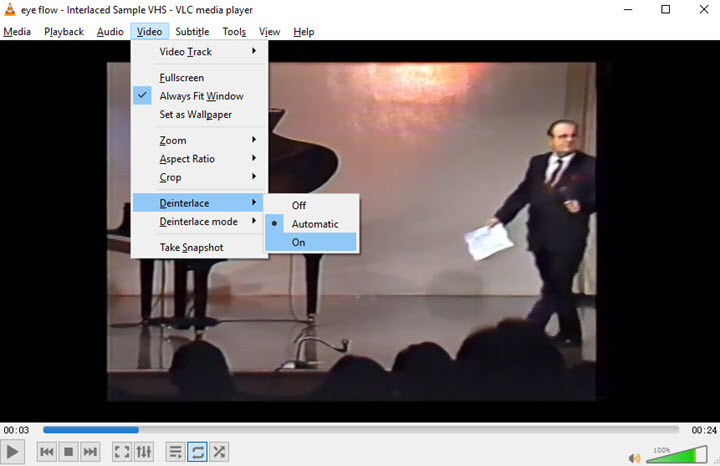
Task: Open extended settings equalizer icon
Action: click(x=143, y=452)
